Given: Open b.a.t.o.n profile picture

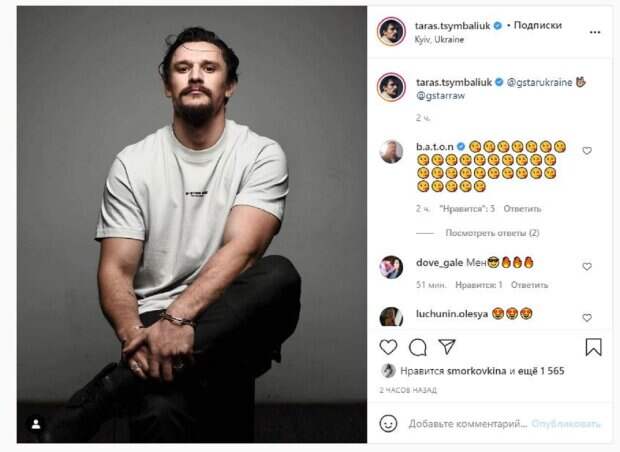Looking at the screenshot, I should click(391, 151).
